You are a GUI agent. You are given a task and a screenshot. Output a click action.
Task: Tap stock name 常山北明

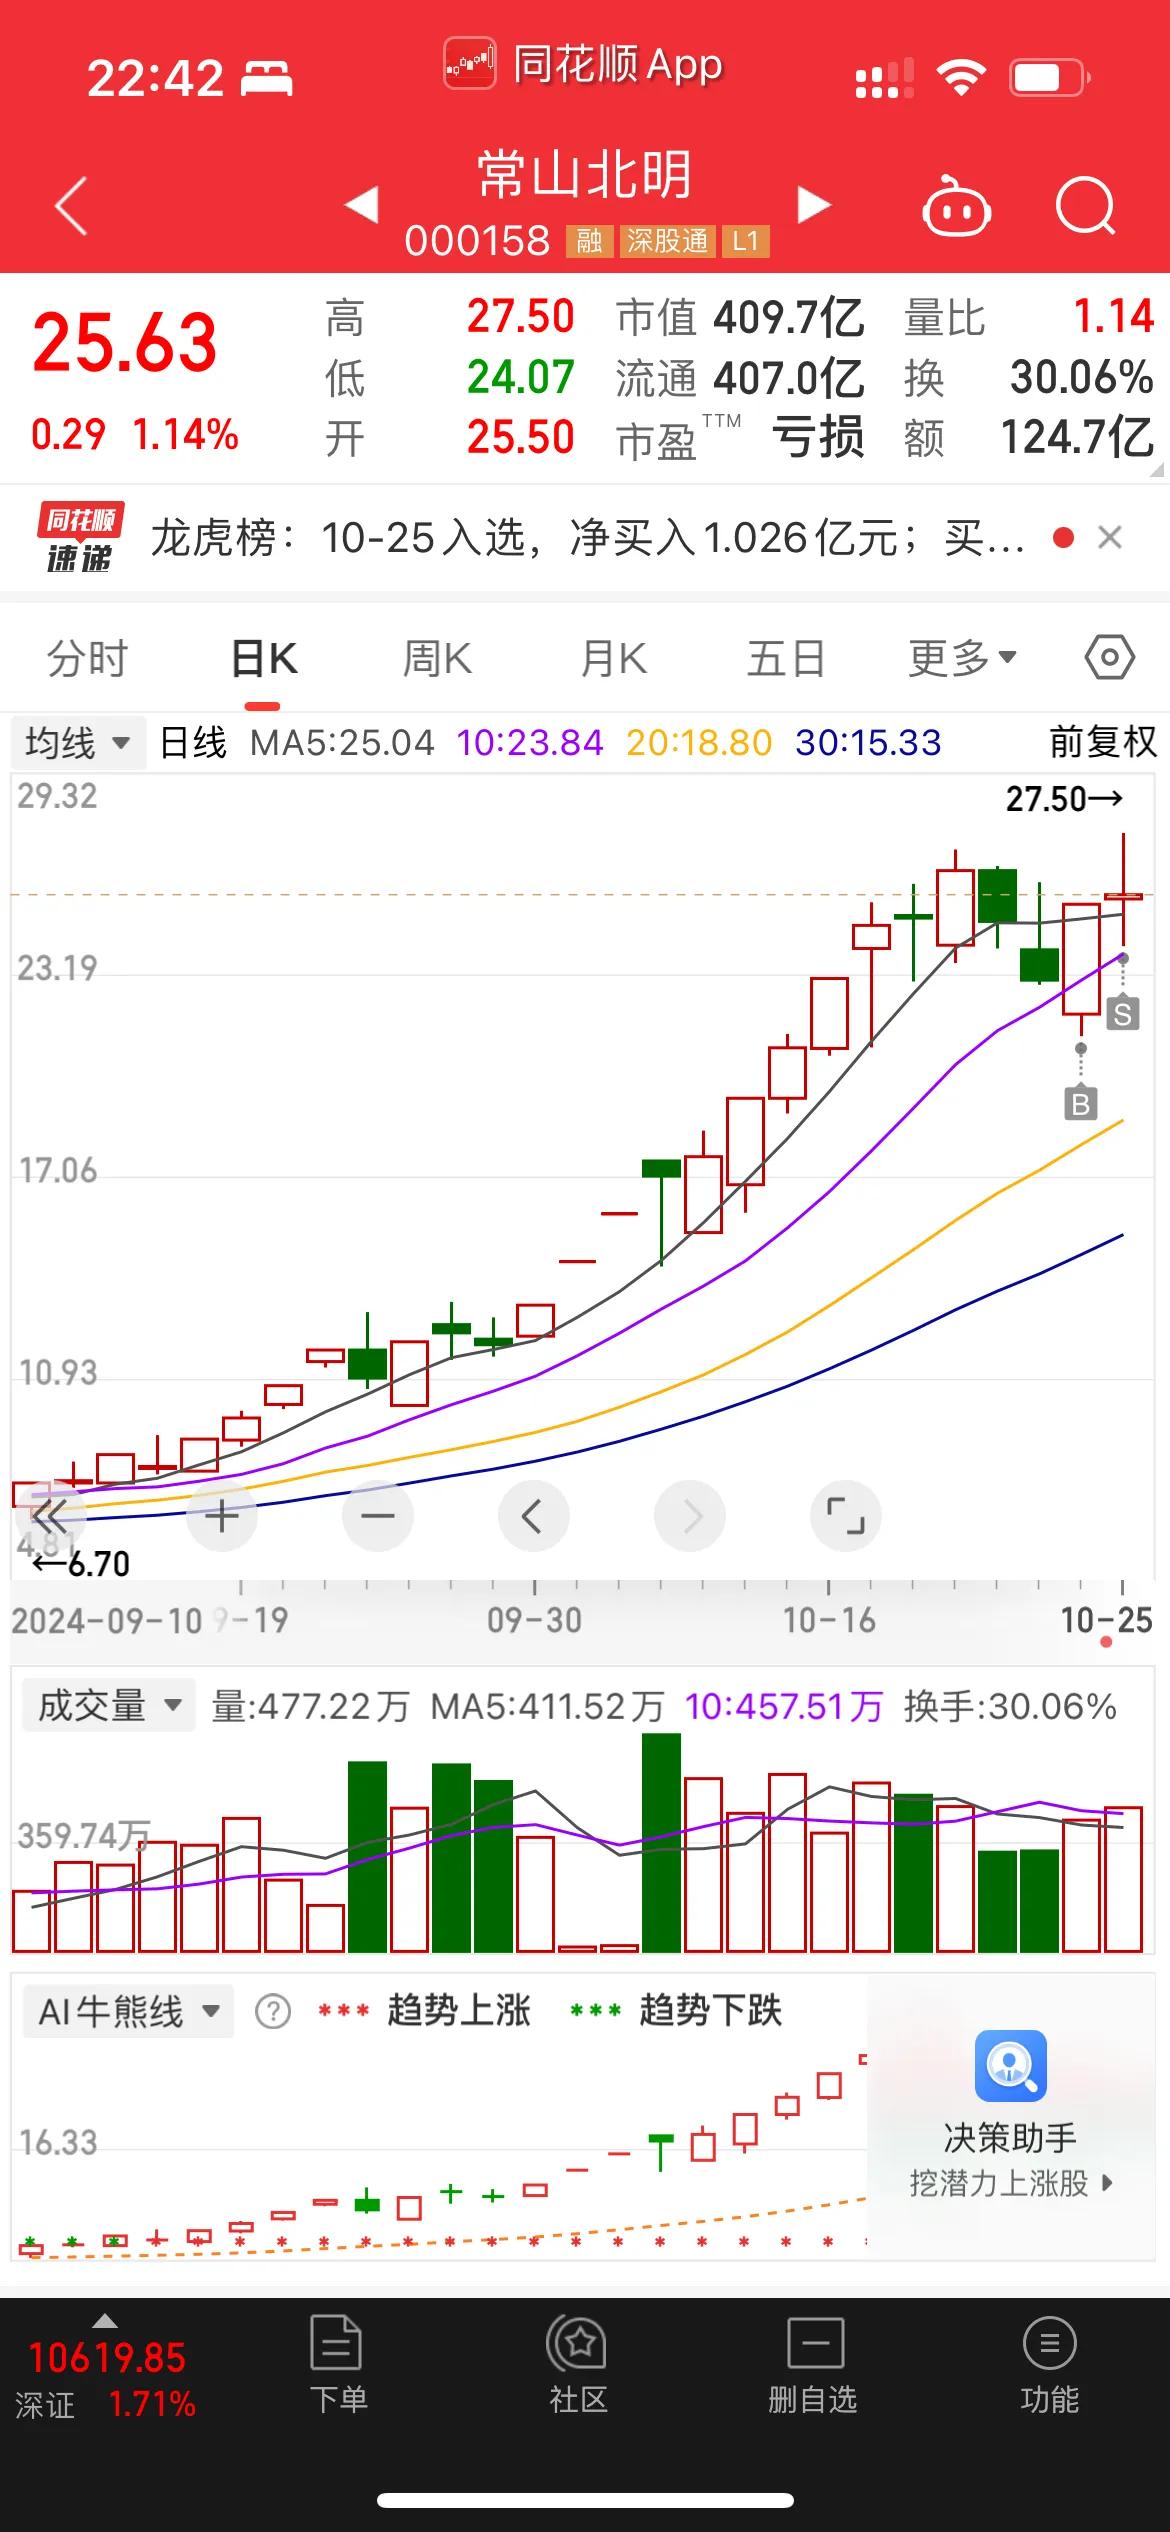click(585, 175)
